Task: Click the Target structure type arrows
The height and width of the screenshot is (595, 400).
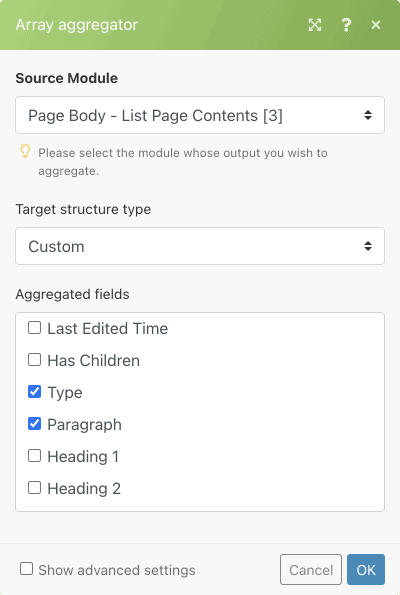Action: [x=368, y=246]
